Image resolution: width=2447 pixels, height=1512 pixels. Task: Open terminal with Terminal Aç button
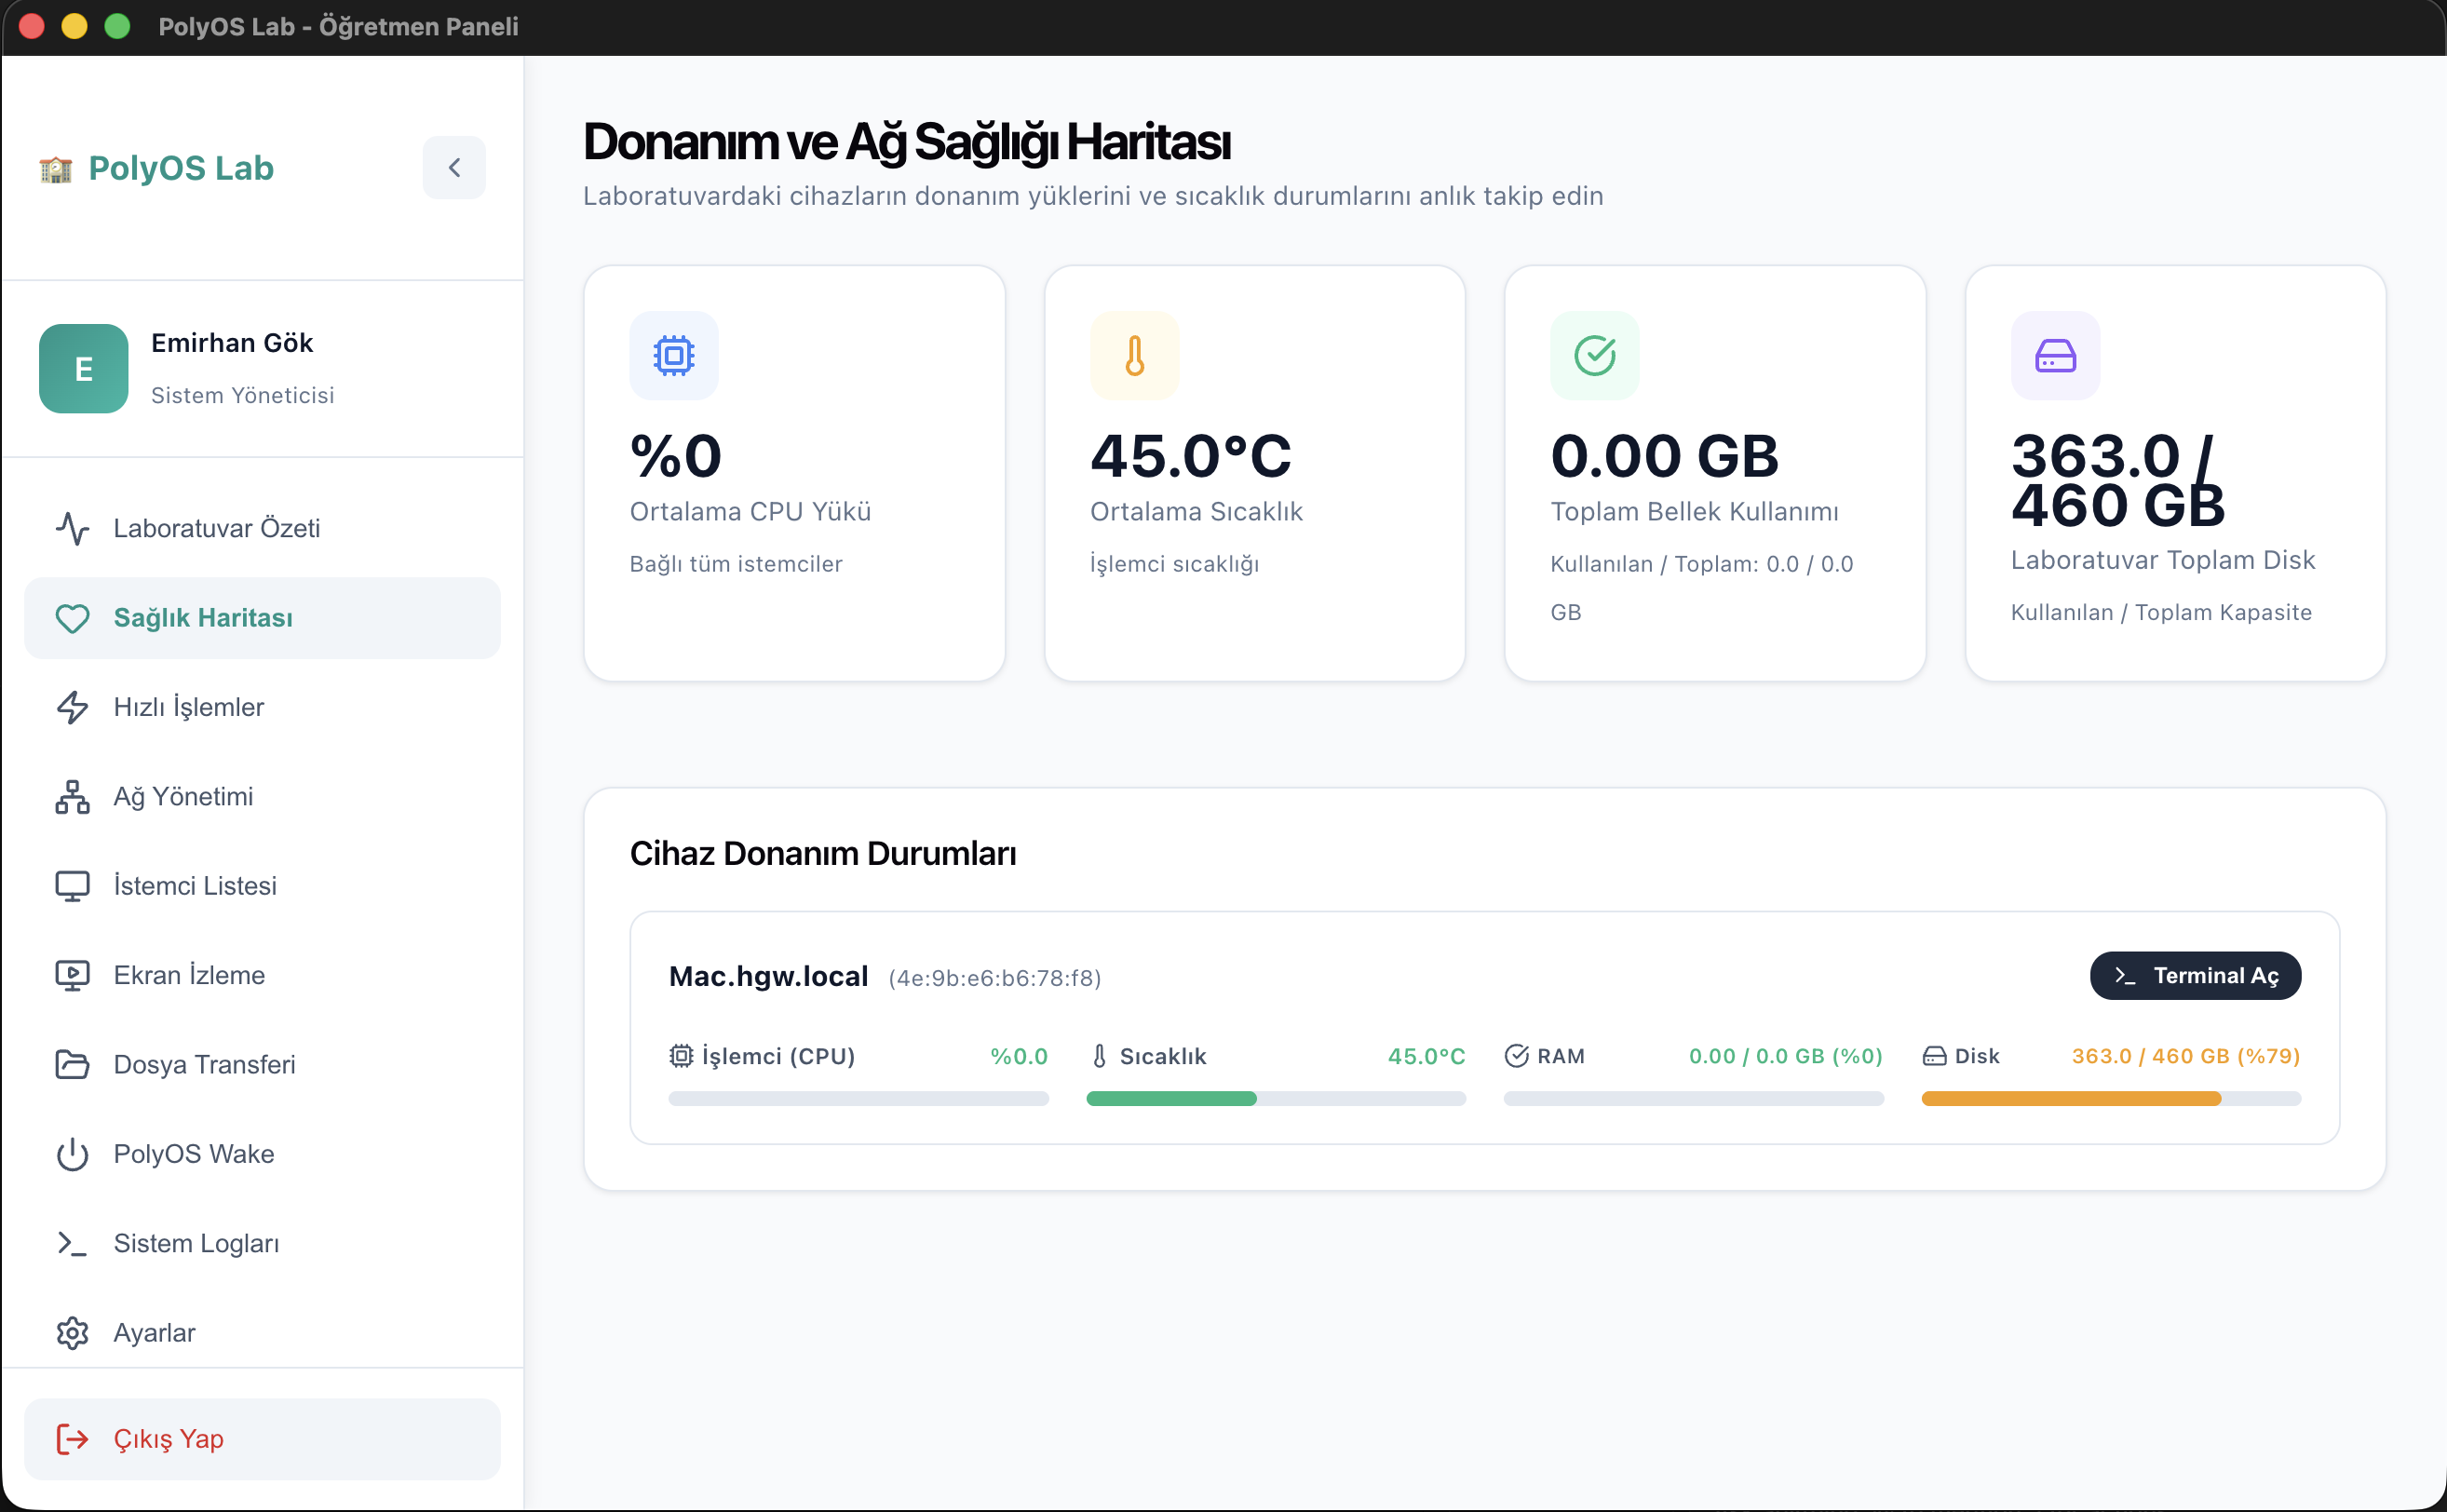point(2196,976)
